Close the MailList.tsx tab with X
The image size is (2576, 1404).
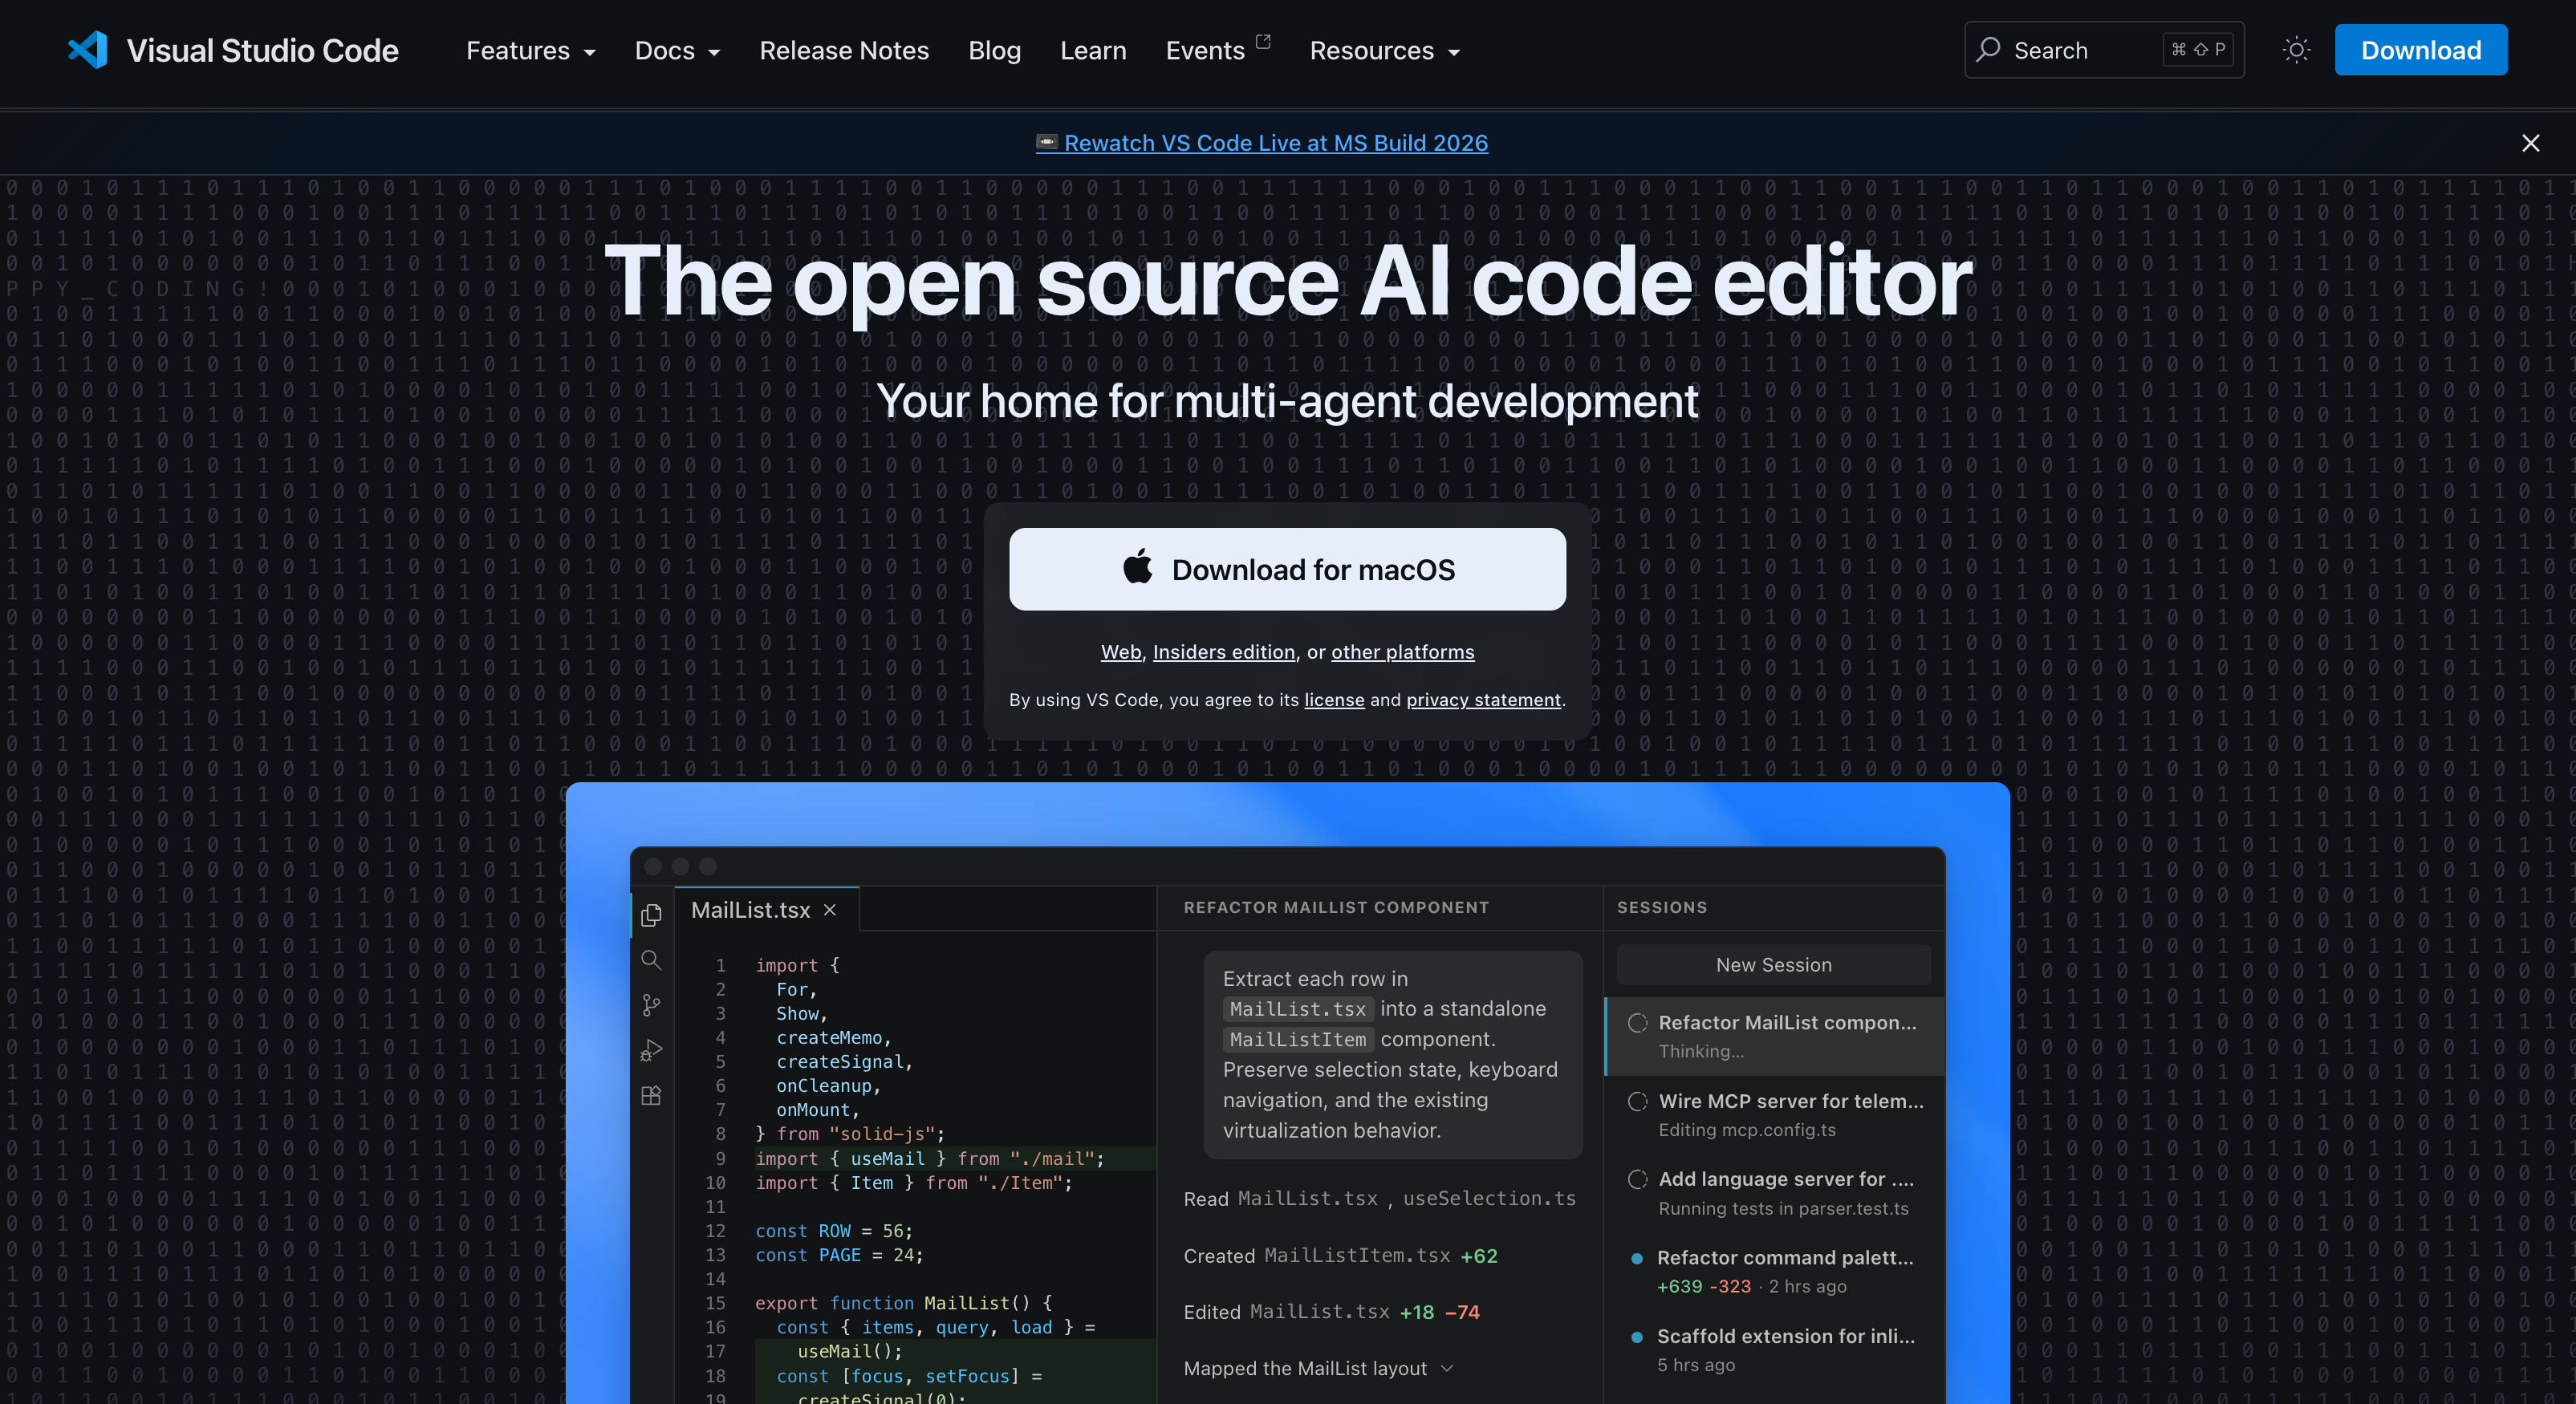click(829, 910)
